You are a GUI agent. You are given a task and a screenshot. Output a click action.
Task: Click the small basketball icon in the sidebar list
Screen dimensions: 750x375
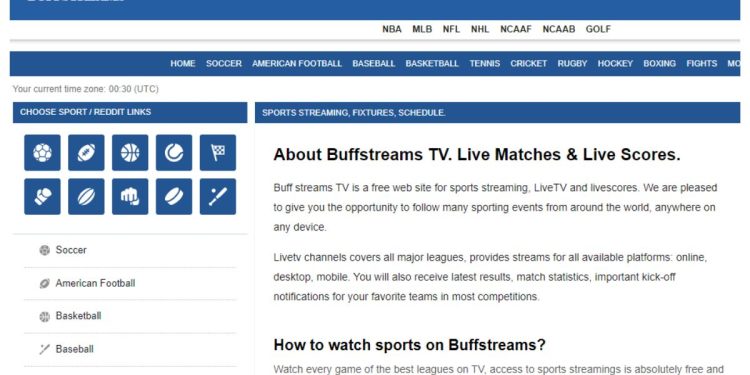pos(44,316)
